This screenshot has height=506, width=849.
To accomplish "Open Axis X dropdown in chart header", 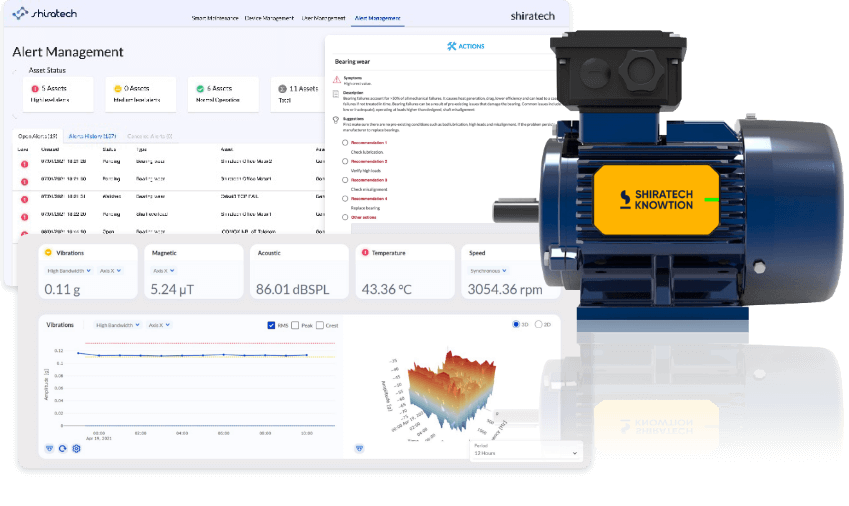I will [159, 325].
